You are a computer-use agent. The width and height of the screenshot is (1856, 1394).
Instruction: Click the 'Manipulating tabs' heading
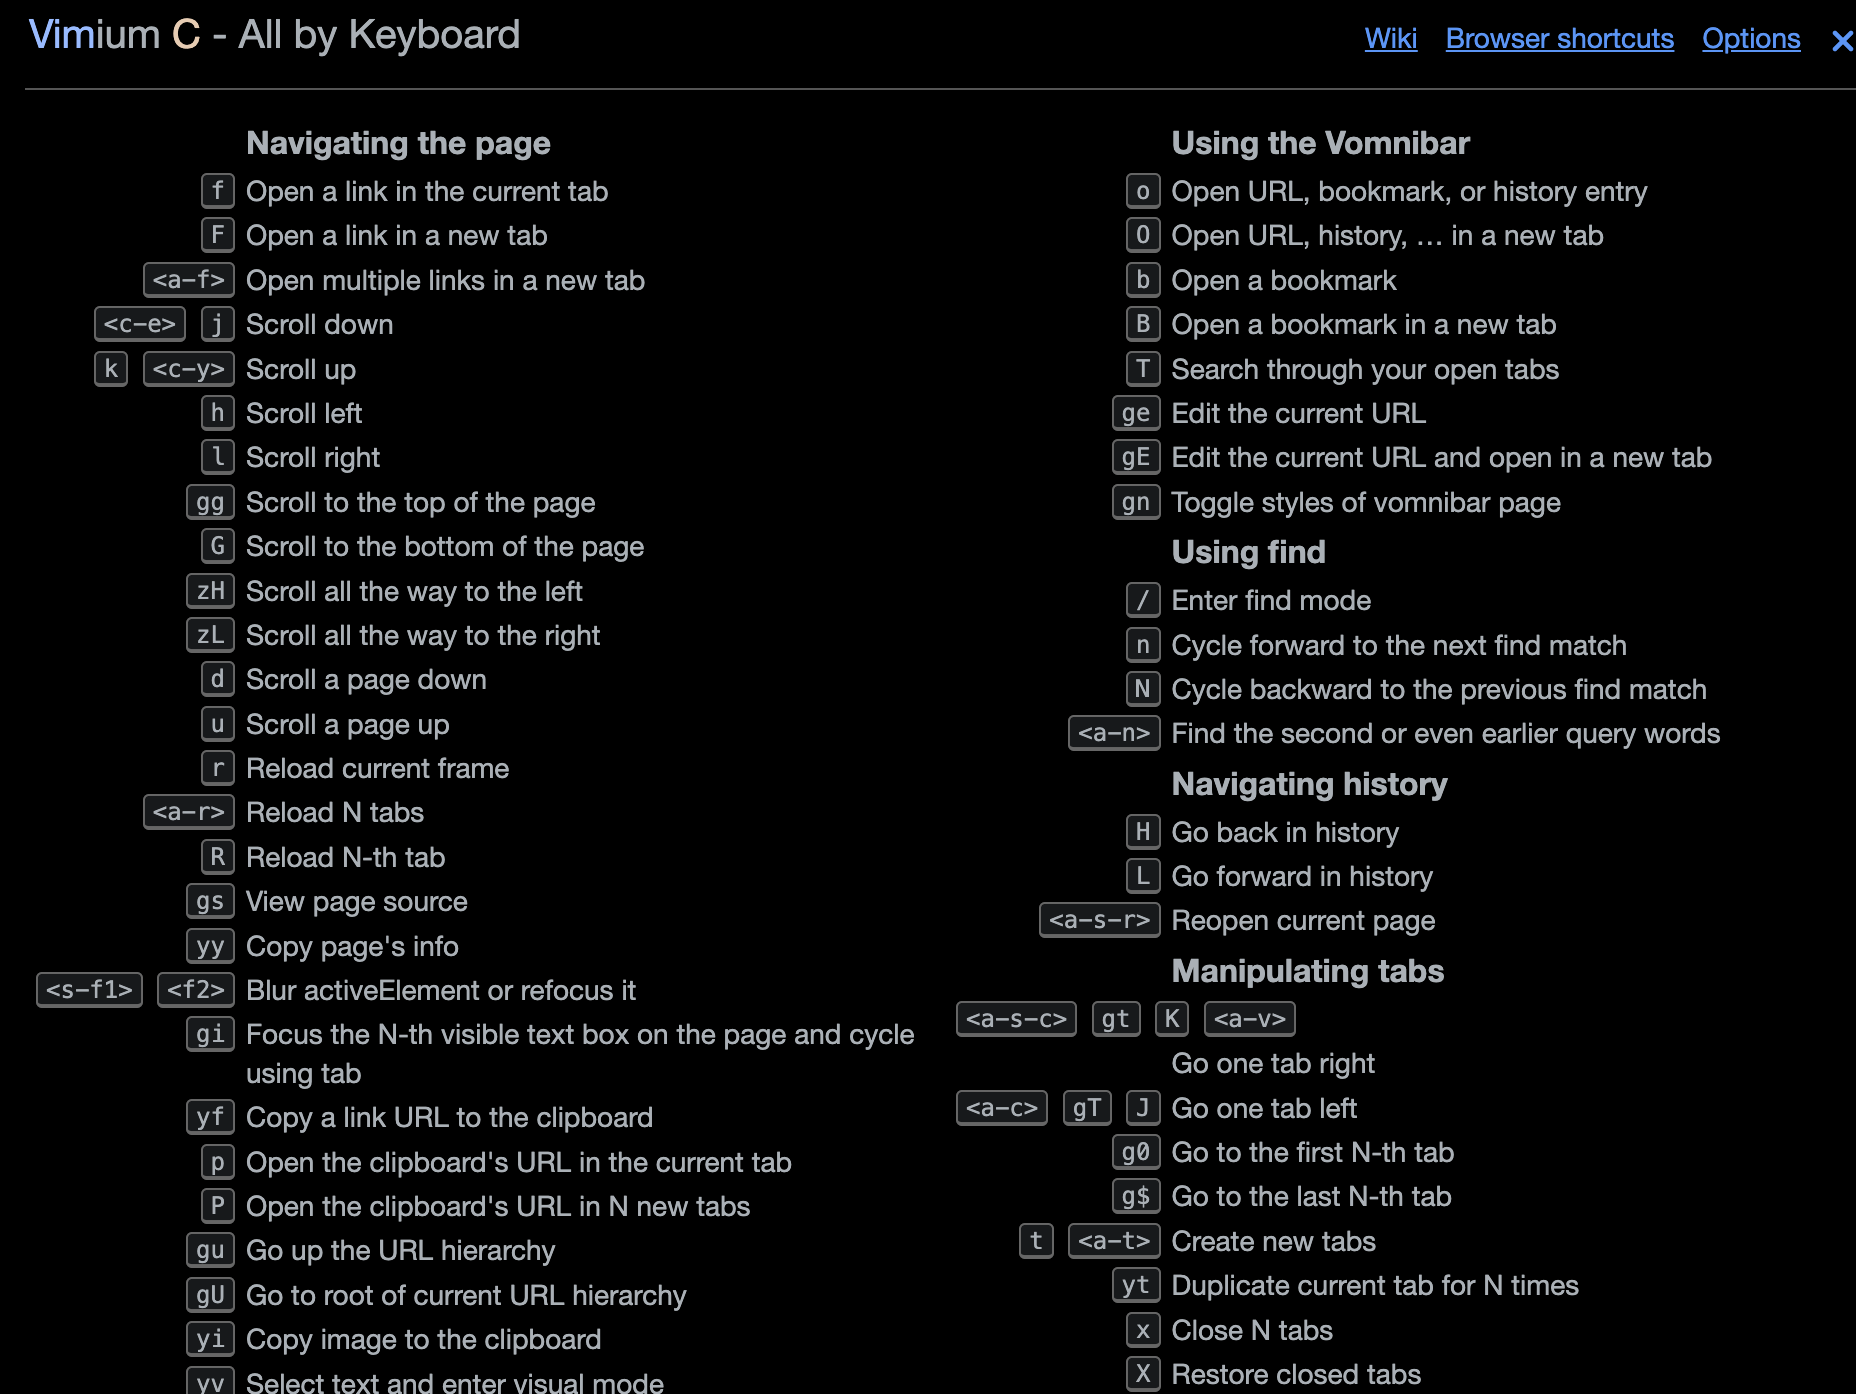click(1307, 971)
